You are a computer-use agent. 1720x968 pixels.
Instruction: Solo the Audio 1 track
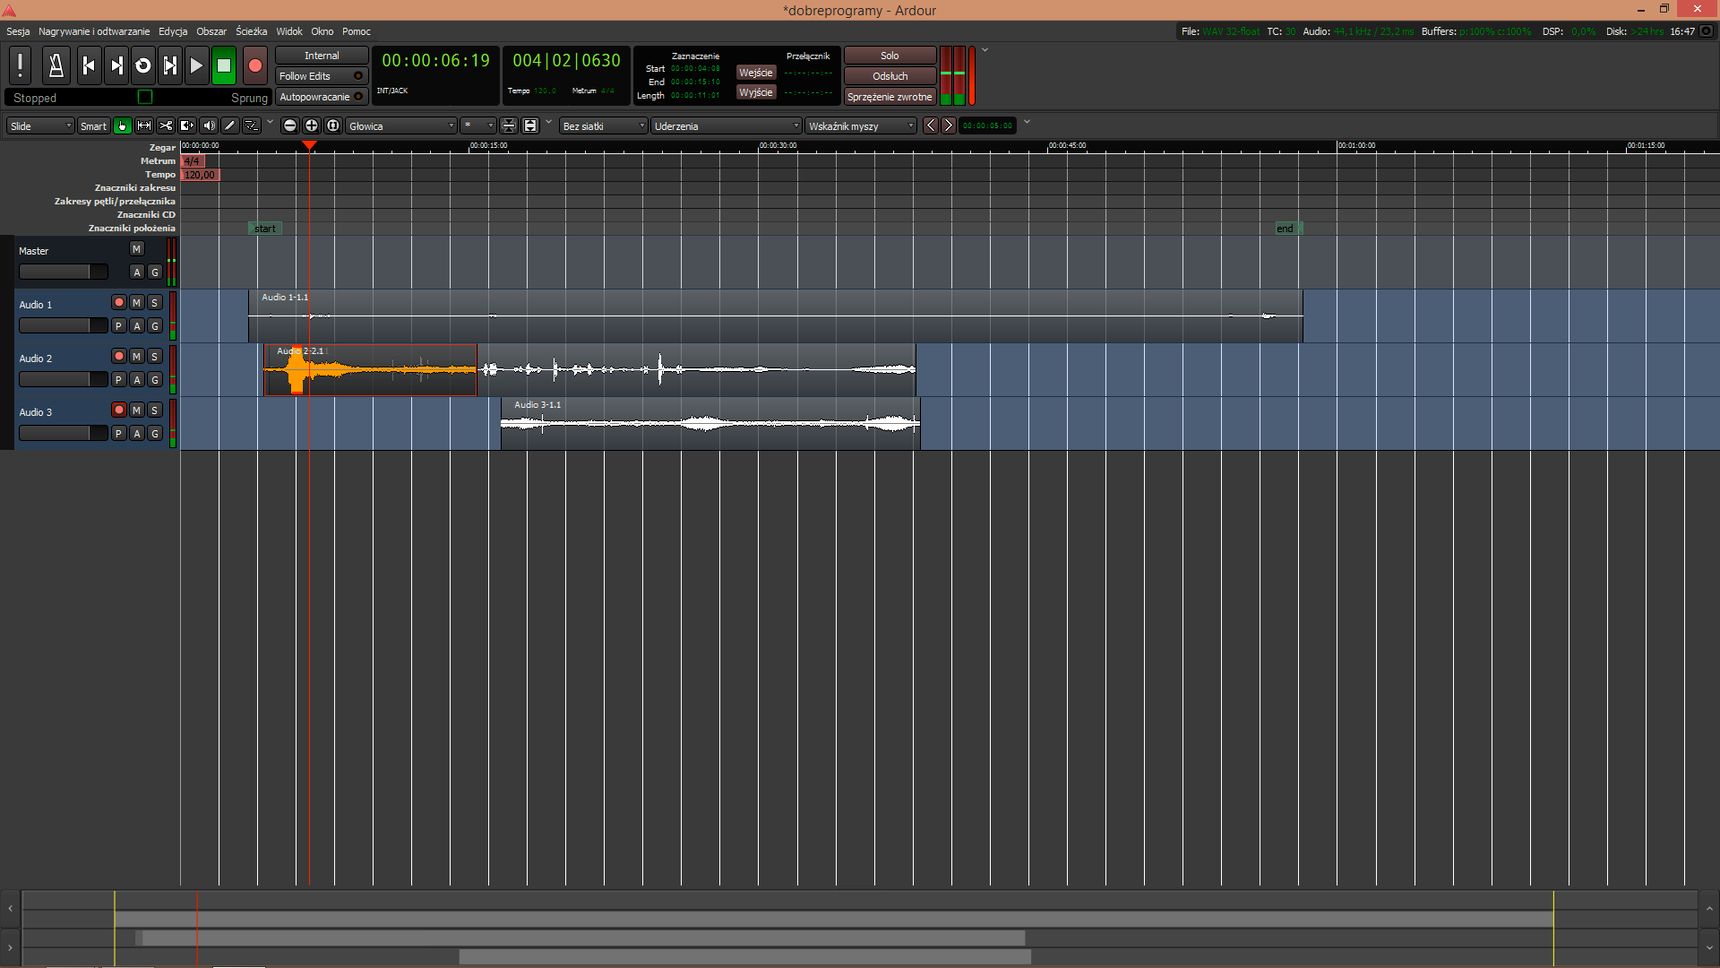(155, 303)
